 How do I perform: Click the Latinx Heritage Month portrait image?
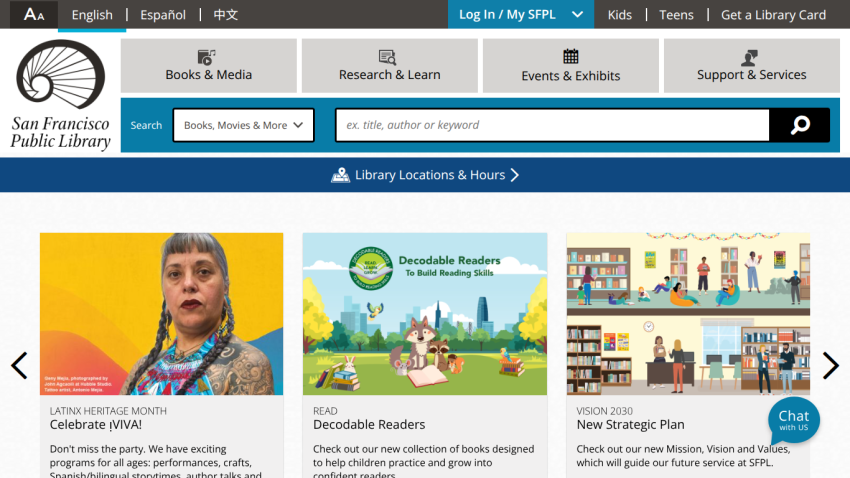tap(162, 314)
